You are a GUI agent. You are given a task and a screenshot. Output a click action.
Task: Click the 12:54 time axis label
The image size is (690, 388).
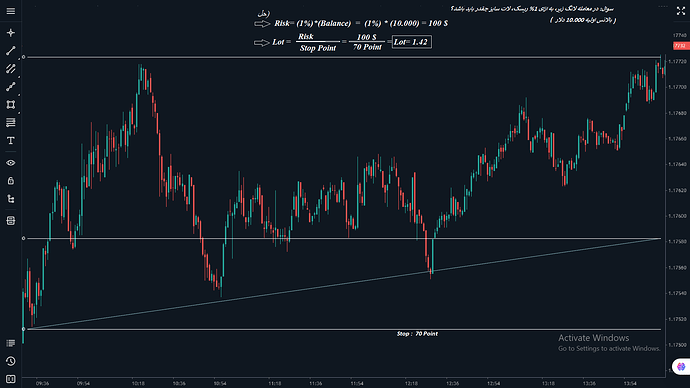493,383
